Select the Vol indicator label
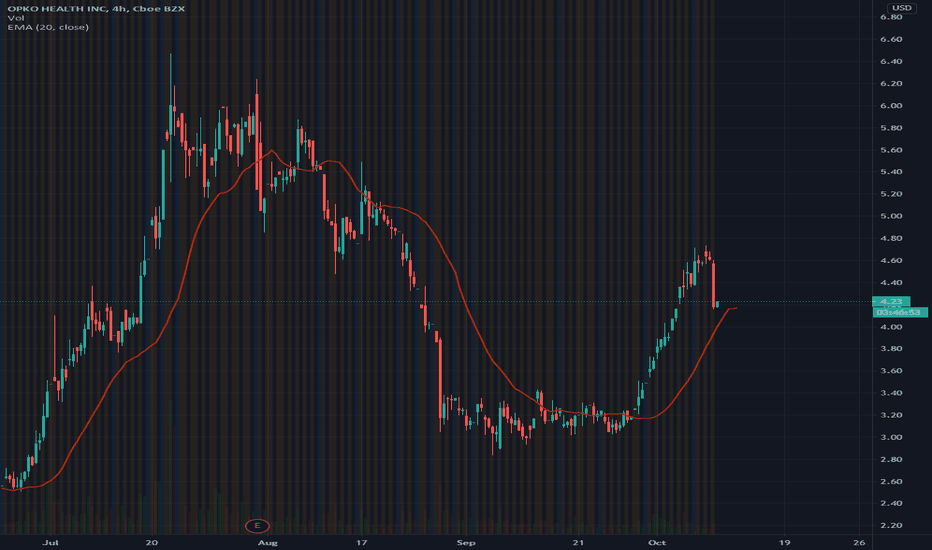 tap(15, 18)
